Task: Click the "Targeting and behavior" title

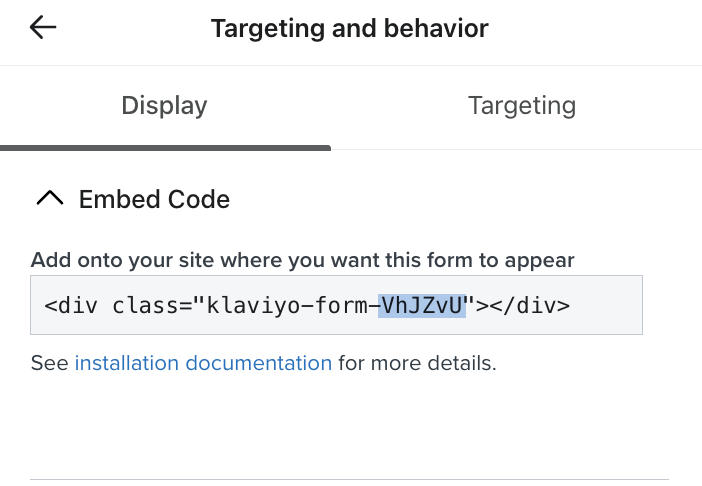Action: pos(349,28)
